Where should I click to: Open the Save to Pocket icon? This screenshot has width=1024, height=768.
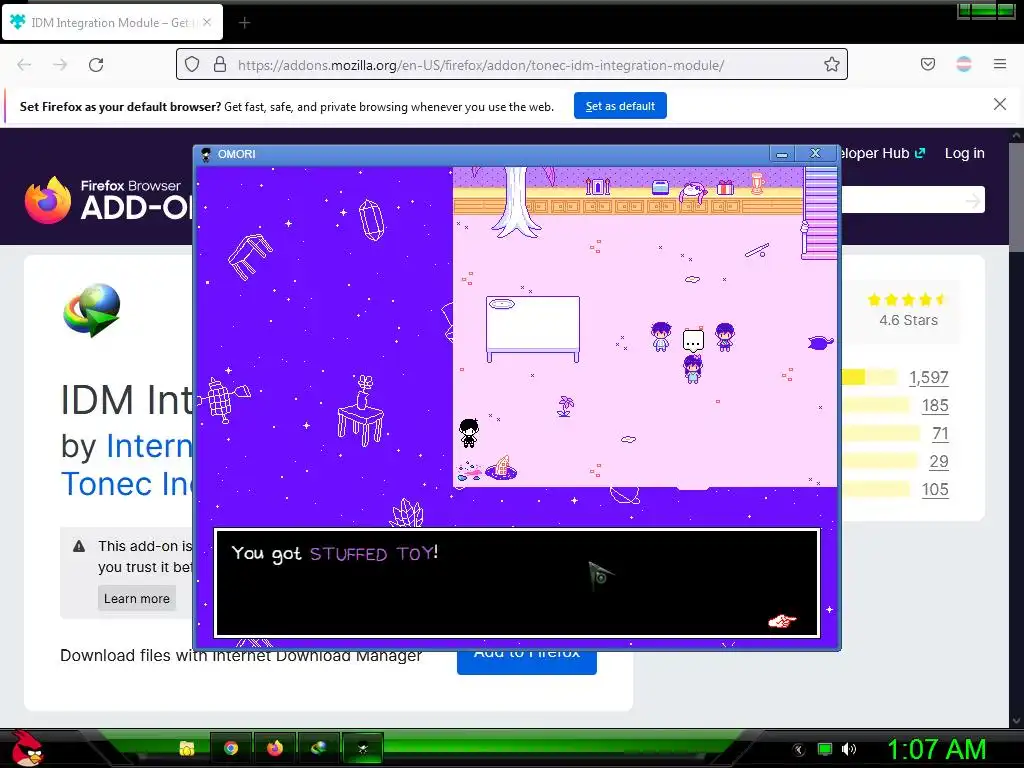(927, 64)
